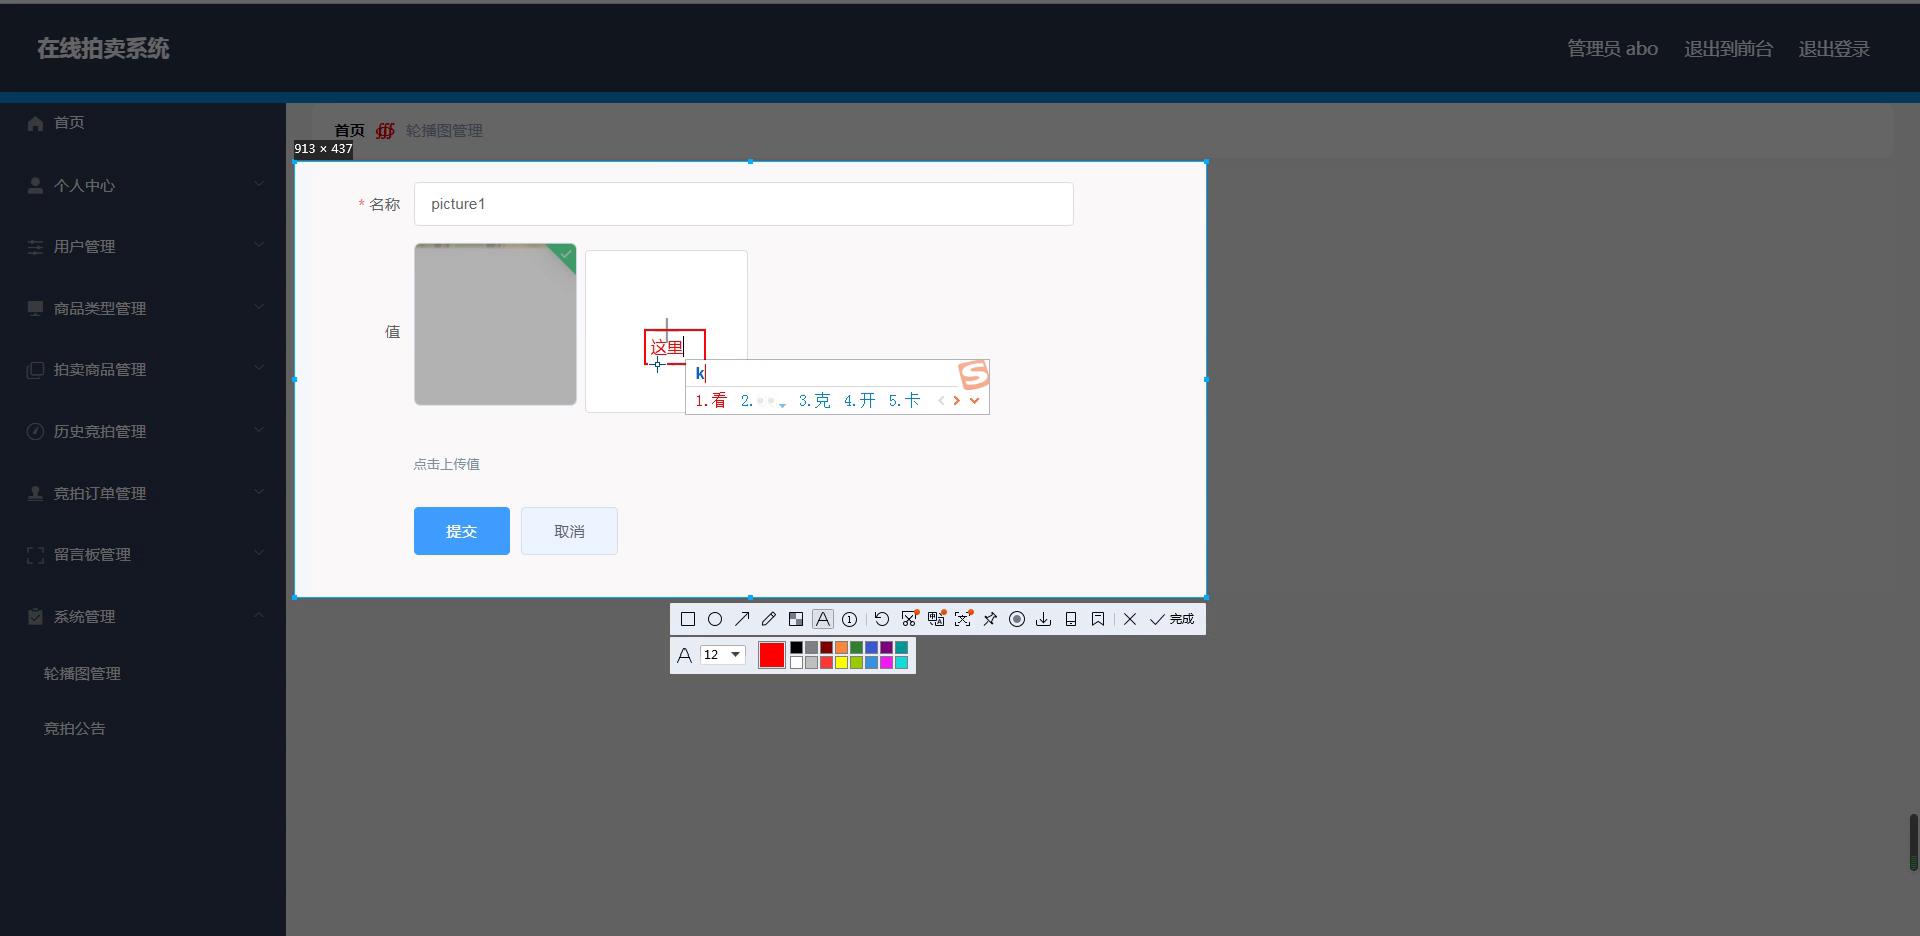Select the ellipse annotation tool

pyautogui.click(x=715, y=619)
